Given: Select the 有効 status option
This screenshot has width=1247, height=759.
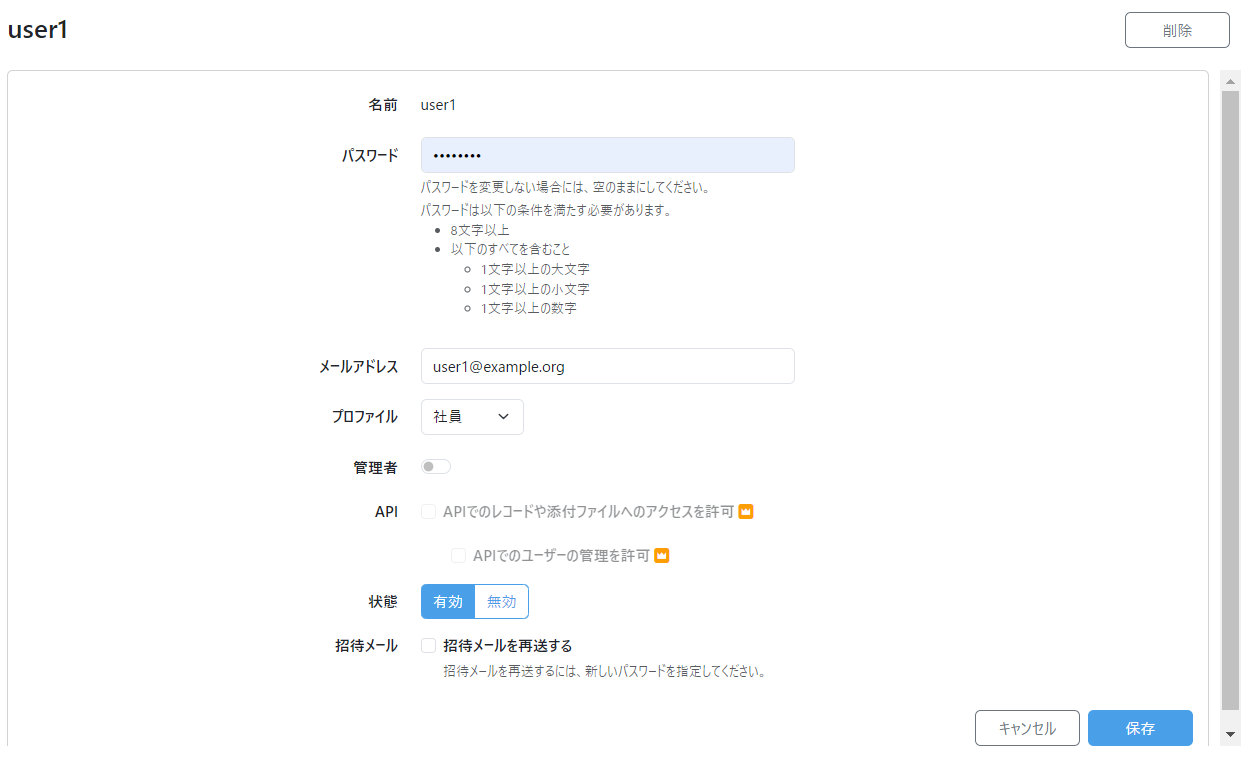Looking at the screenshot, I should [448, 601].
